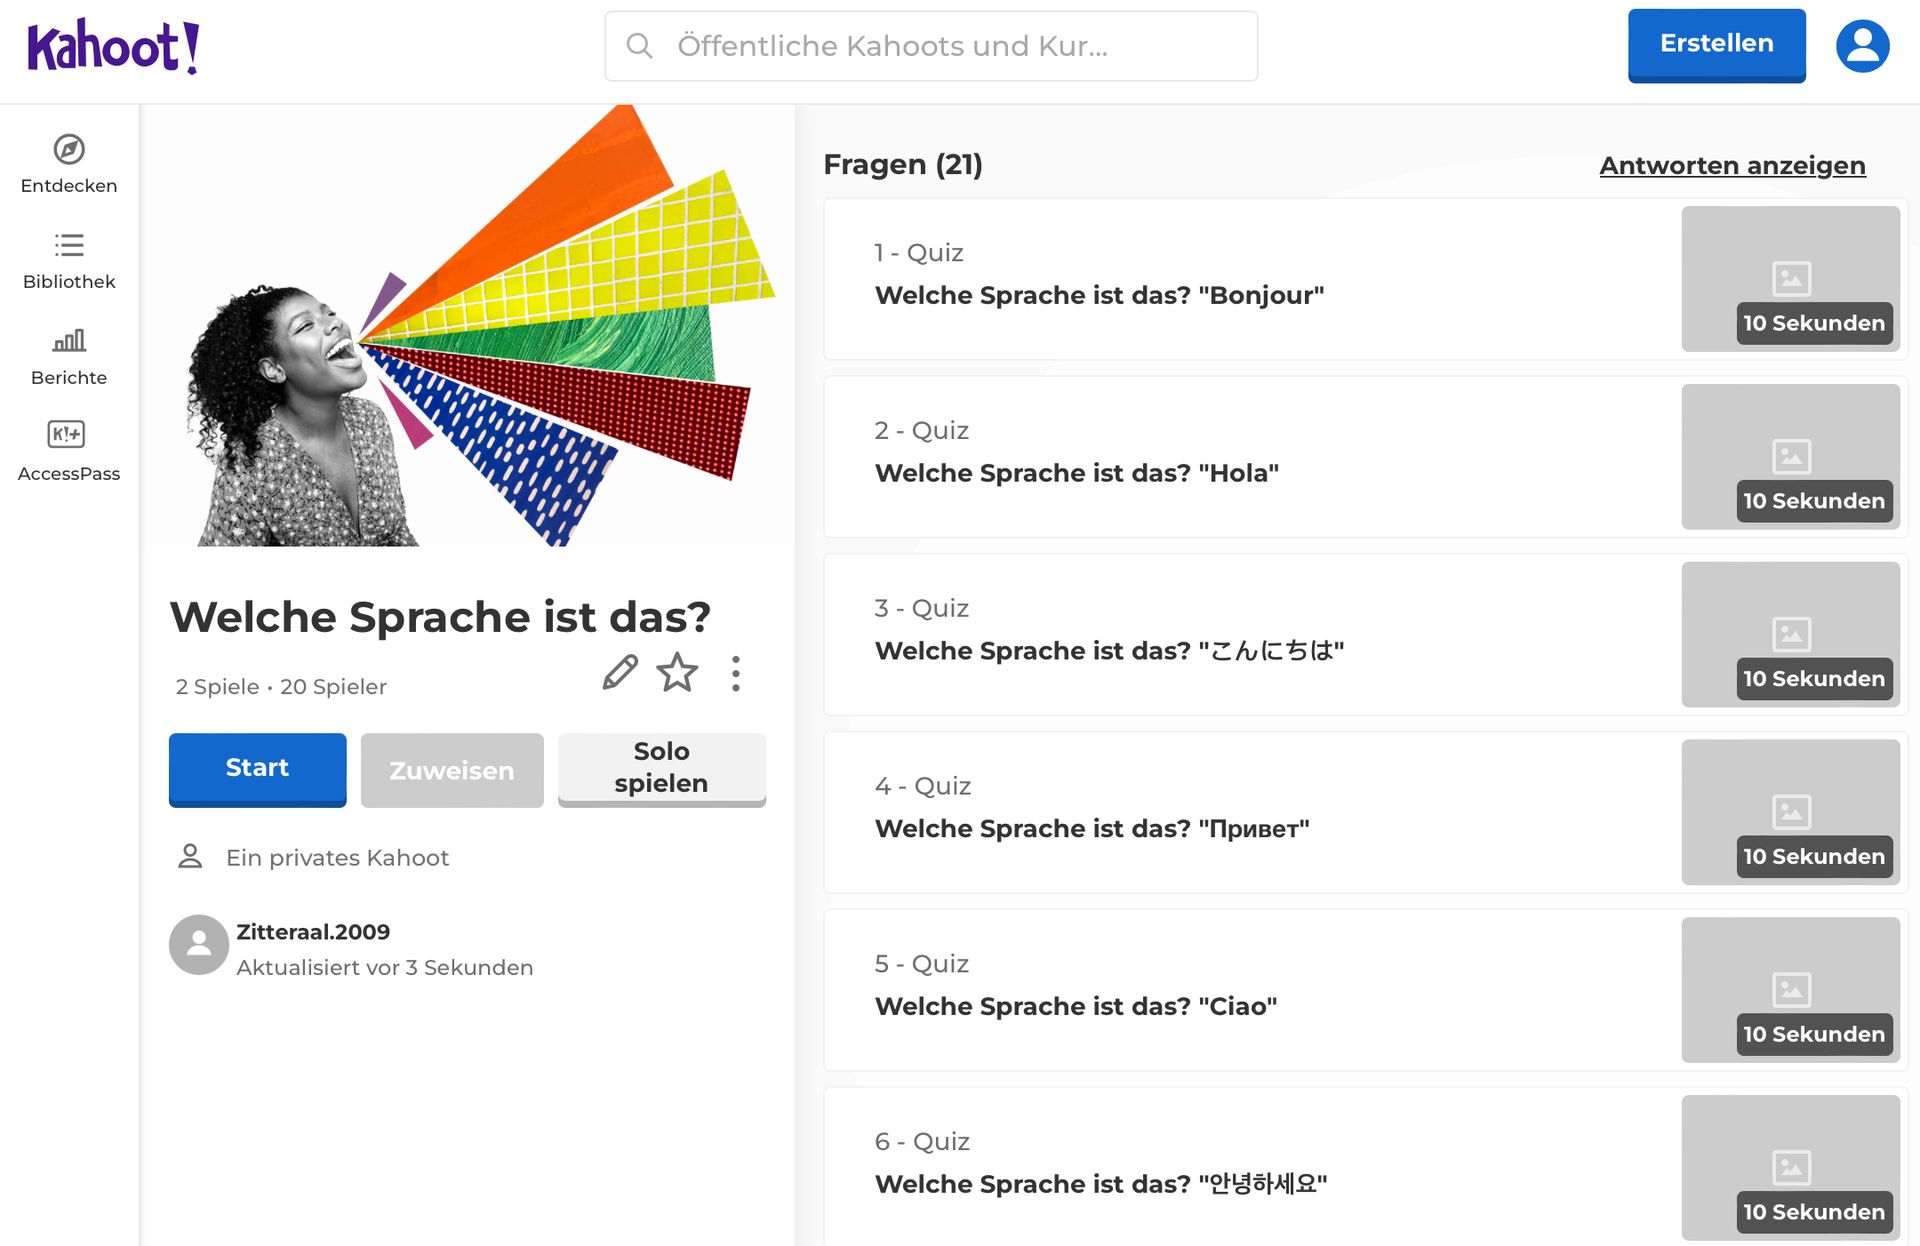Click the search field for public Kahoots
1920x1246 pixels.
(950, 46)
